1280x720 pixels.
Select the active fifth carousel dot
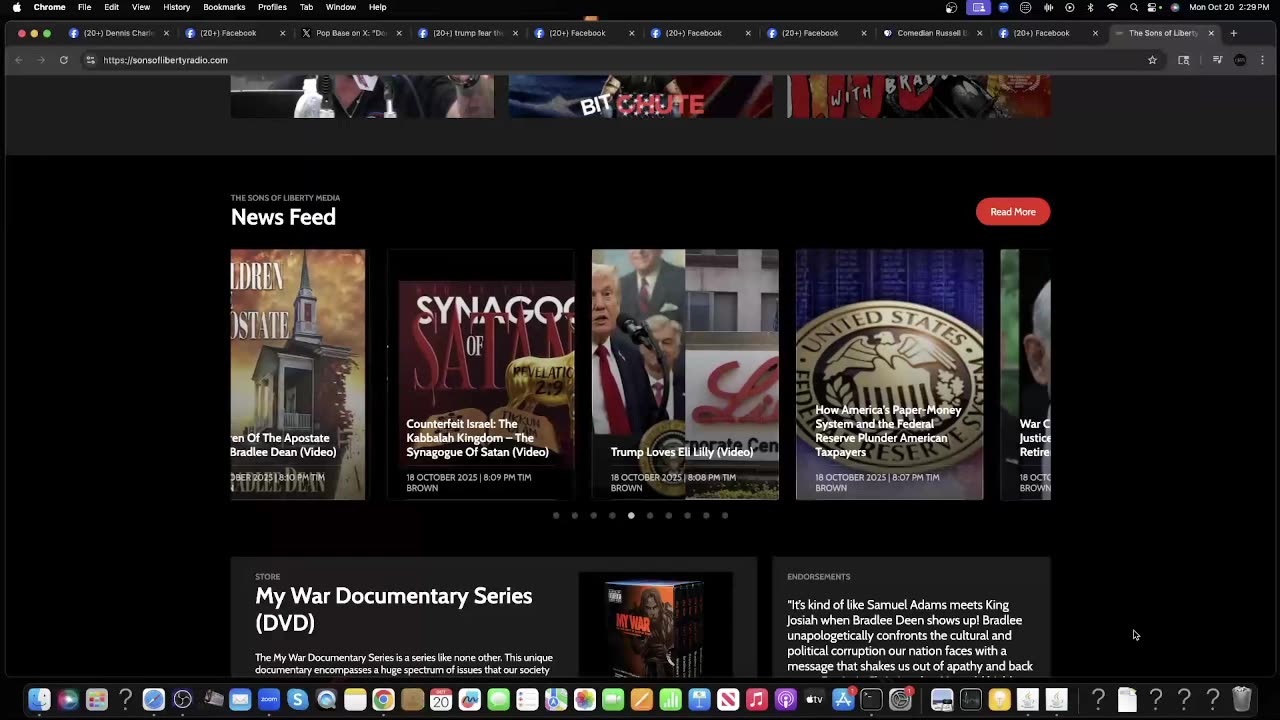[x=631, y=516]
